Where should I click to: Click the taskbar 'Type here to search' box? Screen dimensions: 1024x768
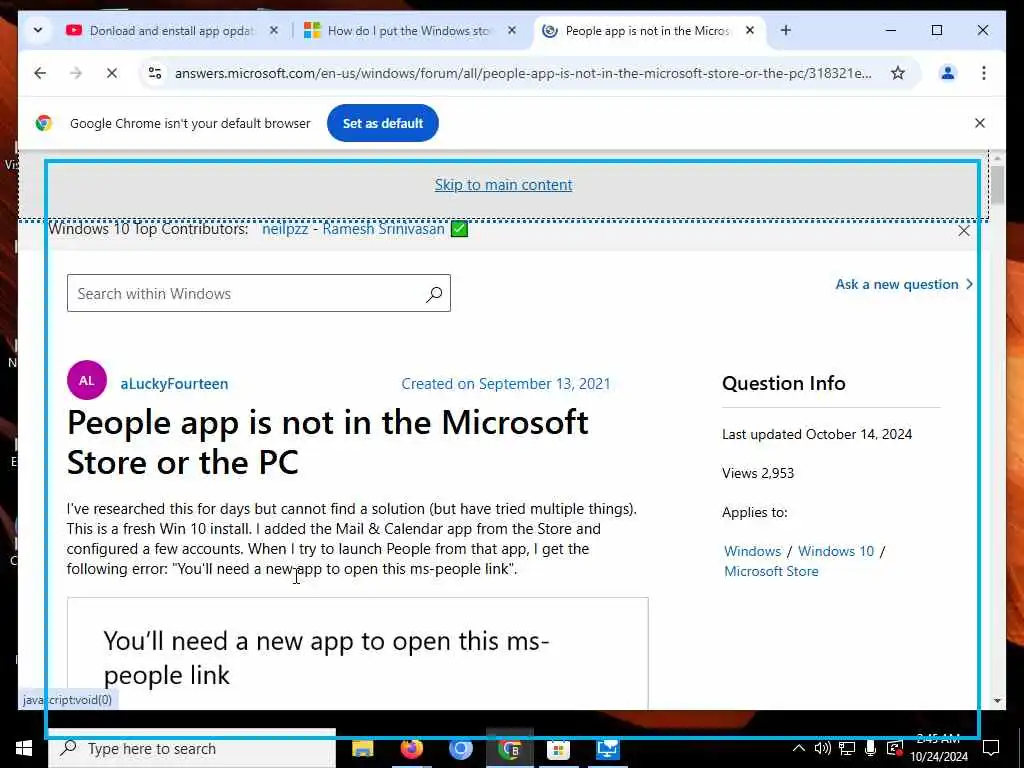(x=192, y=748)
